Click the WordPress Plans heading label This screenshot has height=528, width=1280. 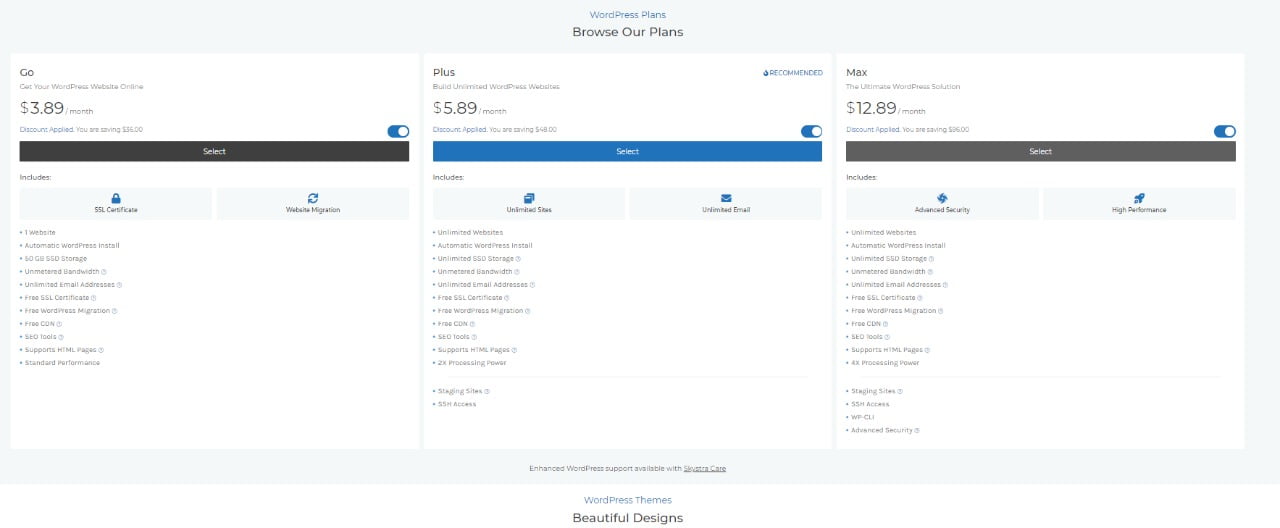point(627,15)
